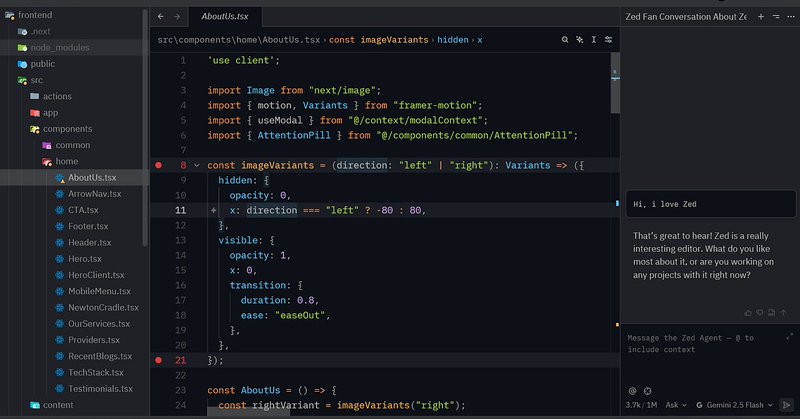Fold code block at line 8 chevron
This screenshot has width=800, height=419.
point(196,165)
